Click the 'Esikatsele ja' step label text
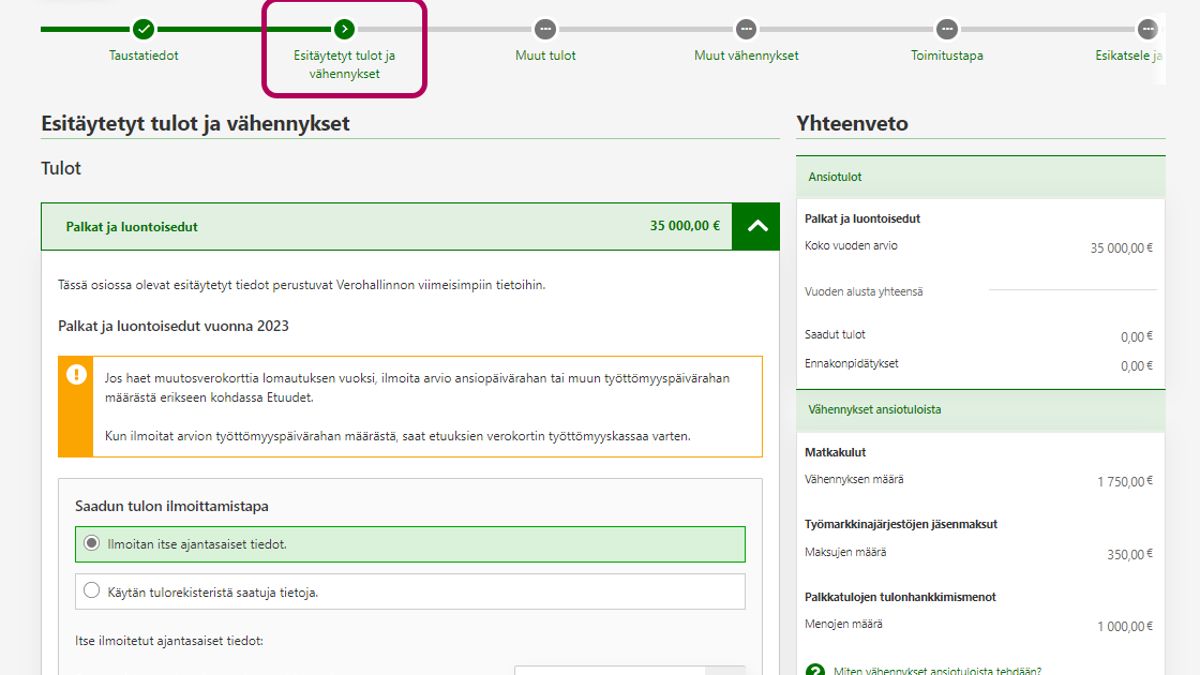The image size is (1200, 675). pyautogui.click(x=1128, y=56)
